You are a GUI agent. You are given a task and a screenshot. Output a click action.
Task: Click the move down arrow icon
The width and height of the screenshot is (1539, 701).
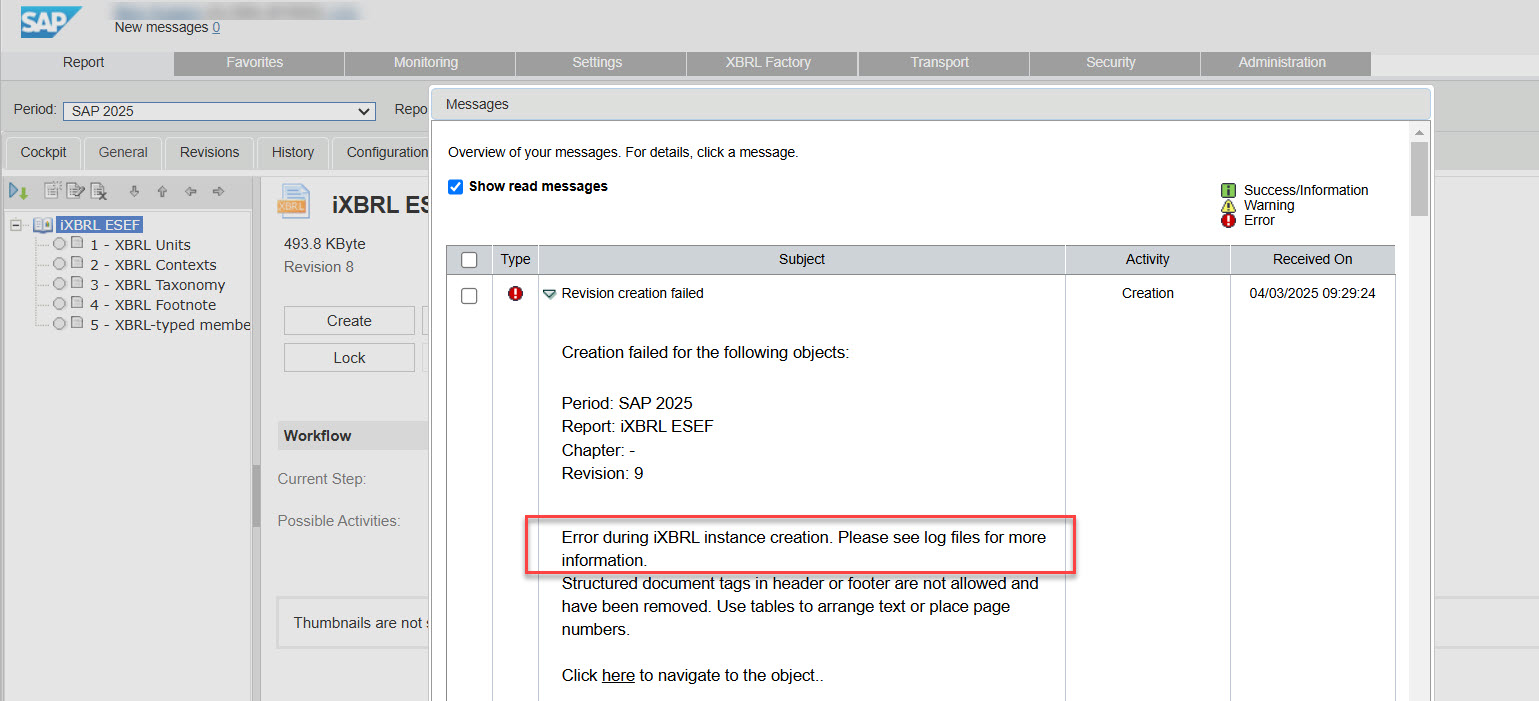pyautogui.click(x=134, y=191)
